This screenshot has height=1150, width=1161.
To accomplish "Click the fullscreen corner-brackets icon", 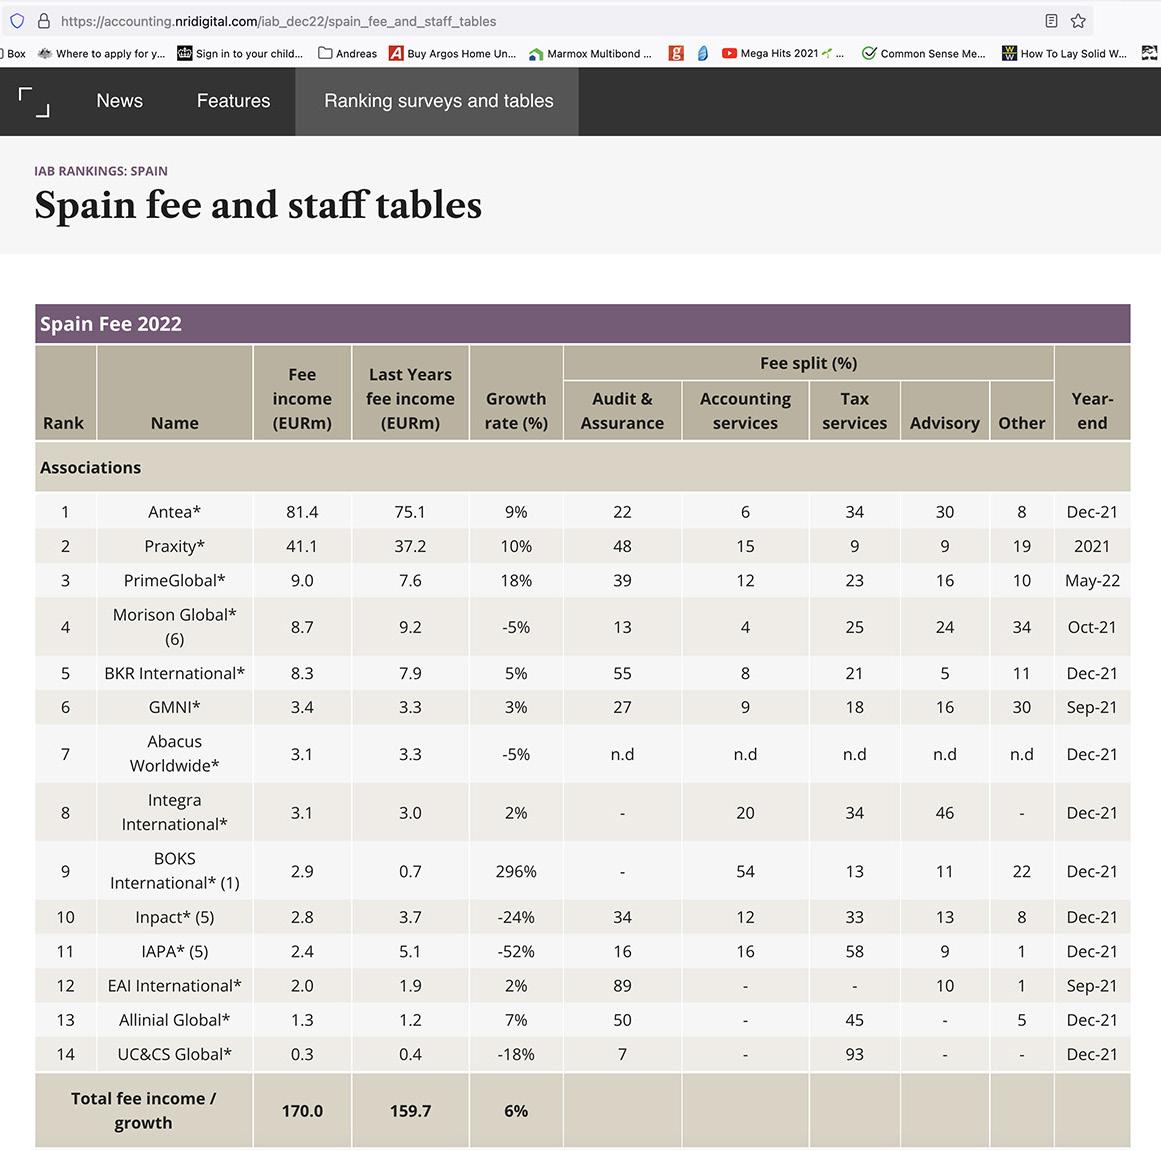I will coord(34,101).
